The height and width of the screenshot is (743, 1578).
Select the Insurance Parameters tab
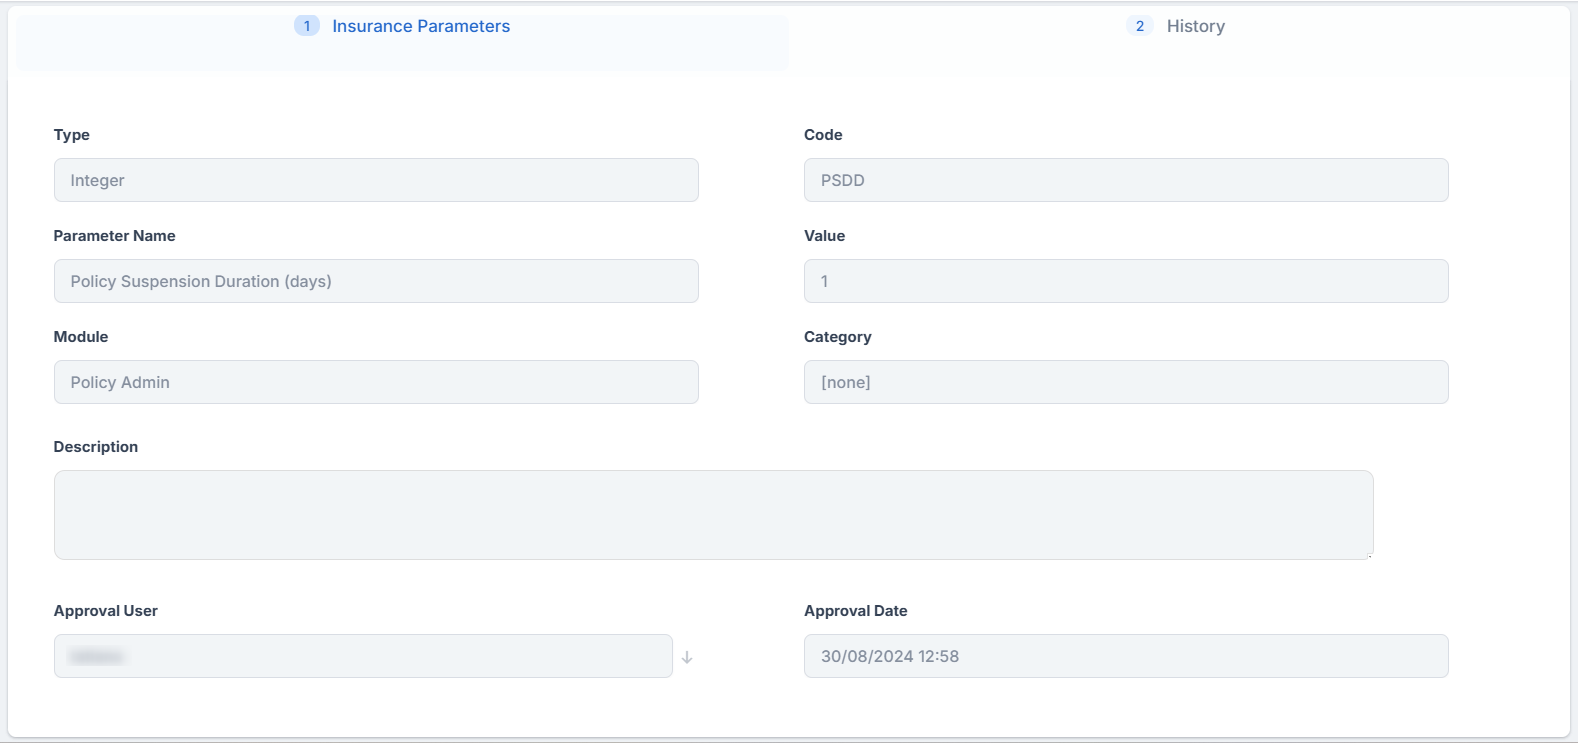click(x=421, y=26)
